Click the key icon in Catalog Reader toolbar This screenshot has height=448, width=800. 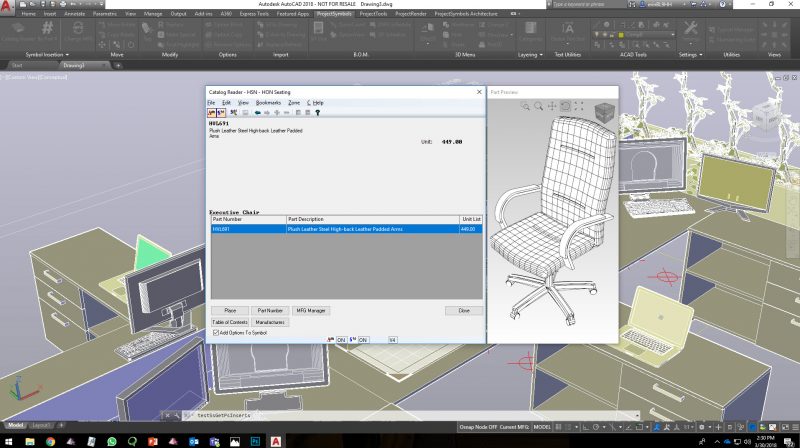click(318, 112)
